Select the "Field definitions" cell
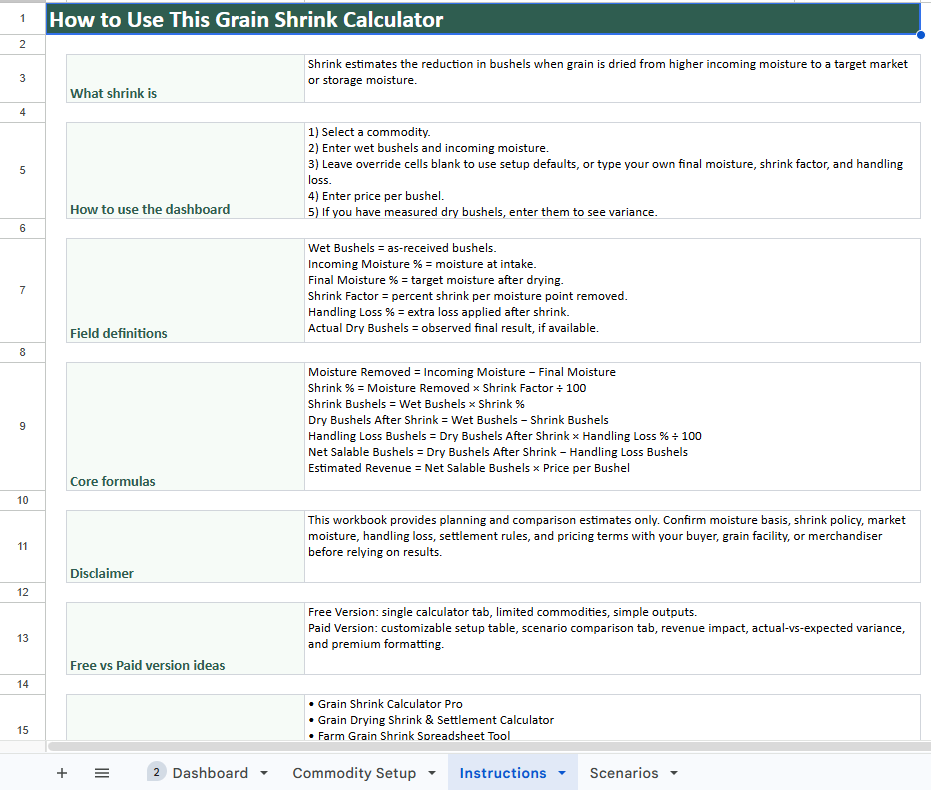 point(185,290)
